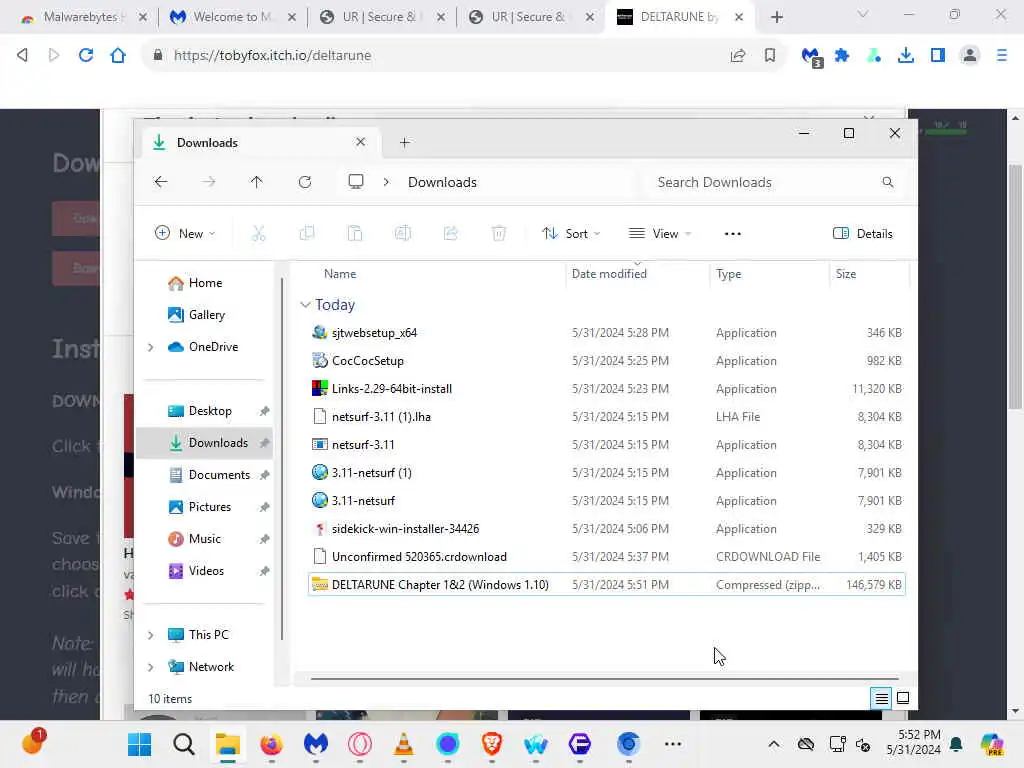Click the Delete trash icon in Explorer
The image size is (1024, 768).
tap(499, 233)
